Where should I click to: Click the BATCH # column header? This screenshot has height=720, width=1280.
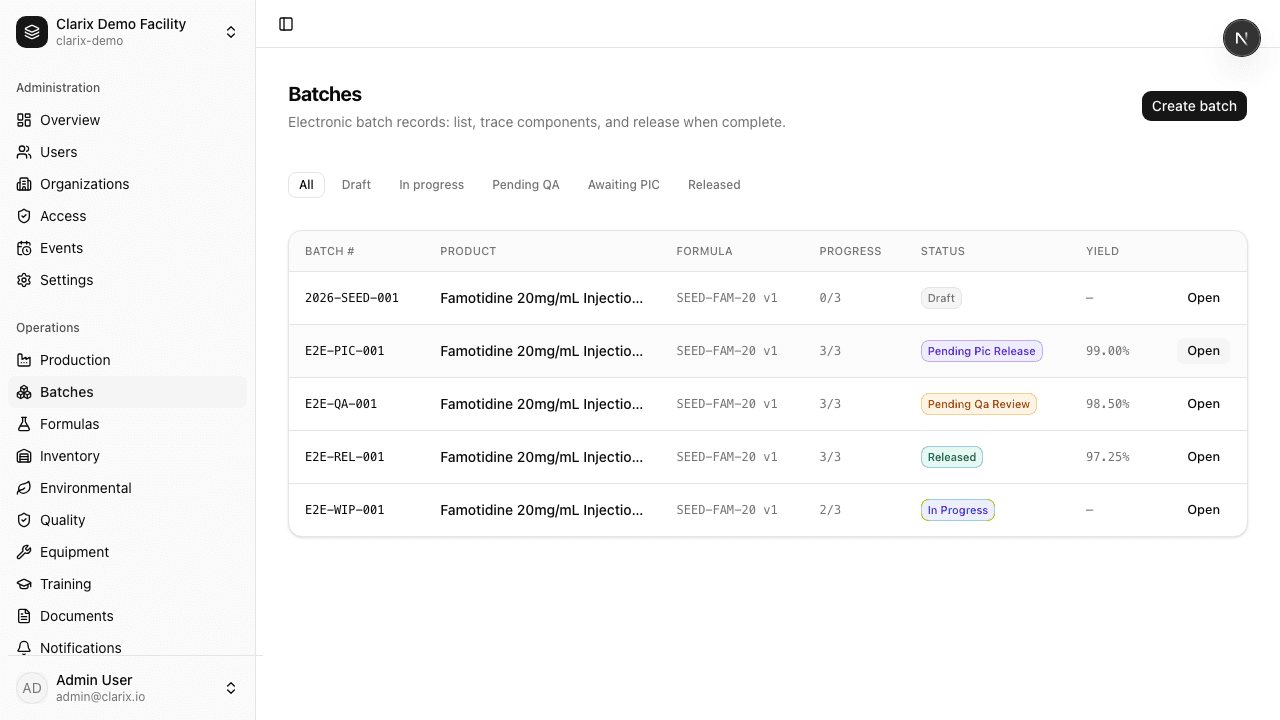pyautogui.click(x=330, y=251)
